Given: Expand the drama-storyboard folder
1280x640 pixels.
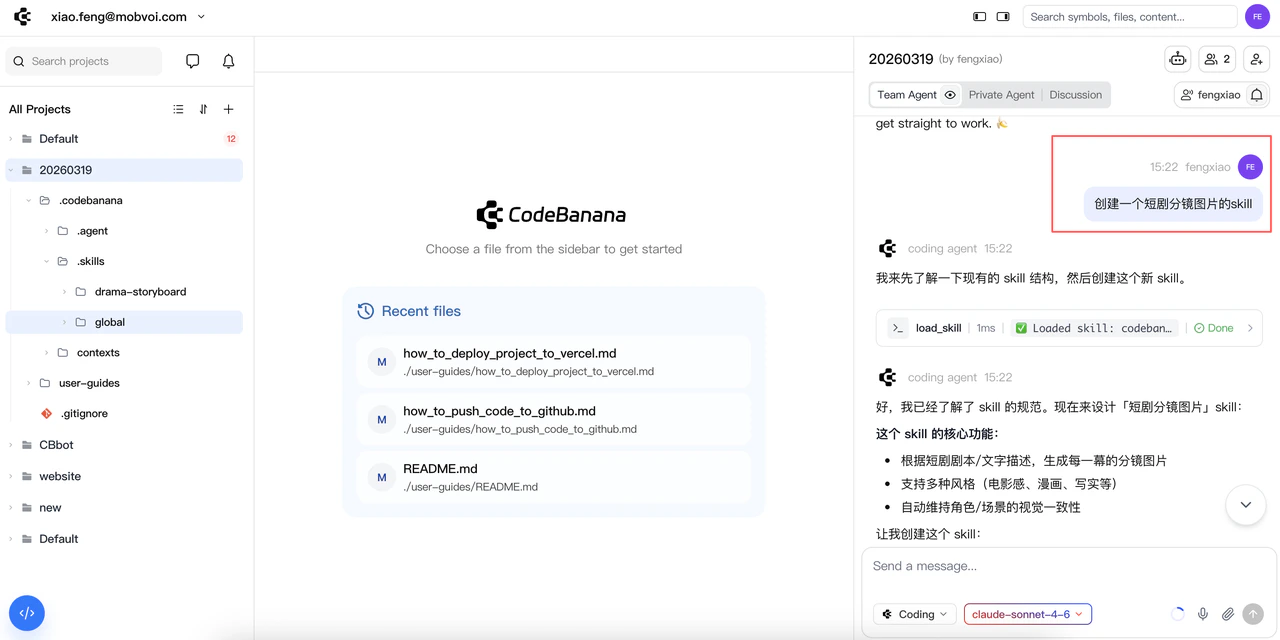Looking at the screenshot, I should coord(65,292).
